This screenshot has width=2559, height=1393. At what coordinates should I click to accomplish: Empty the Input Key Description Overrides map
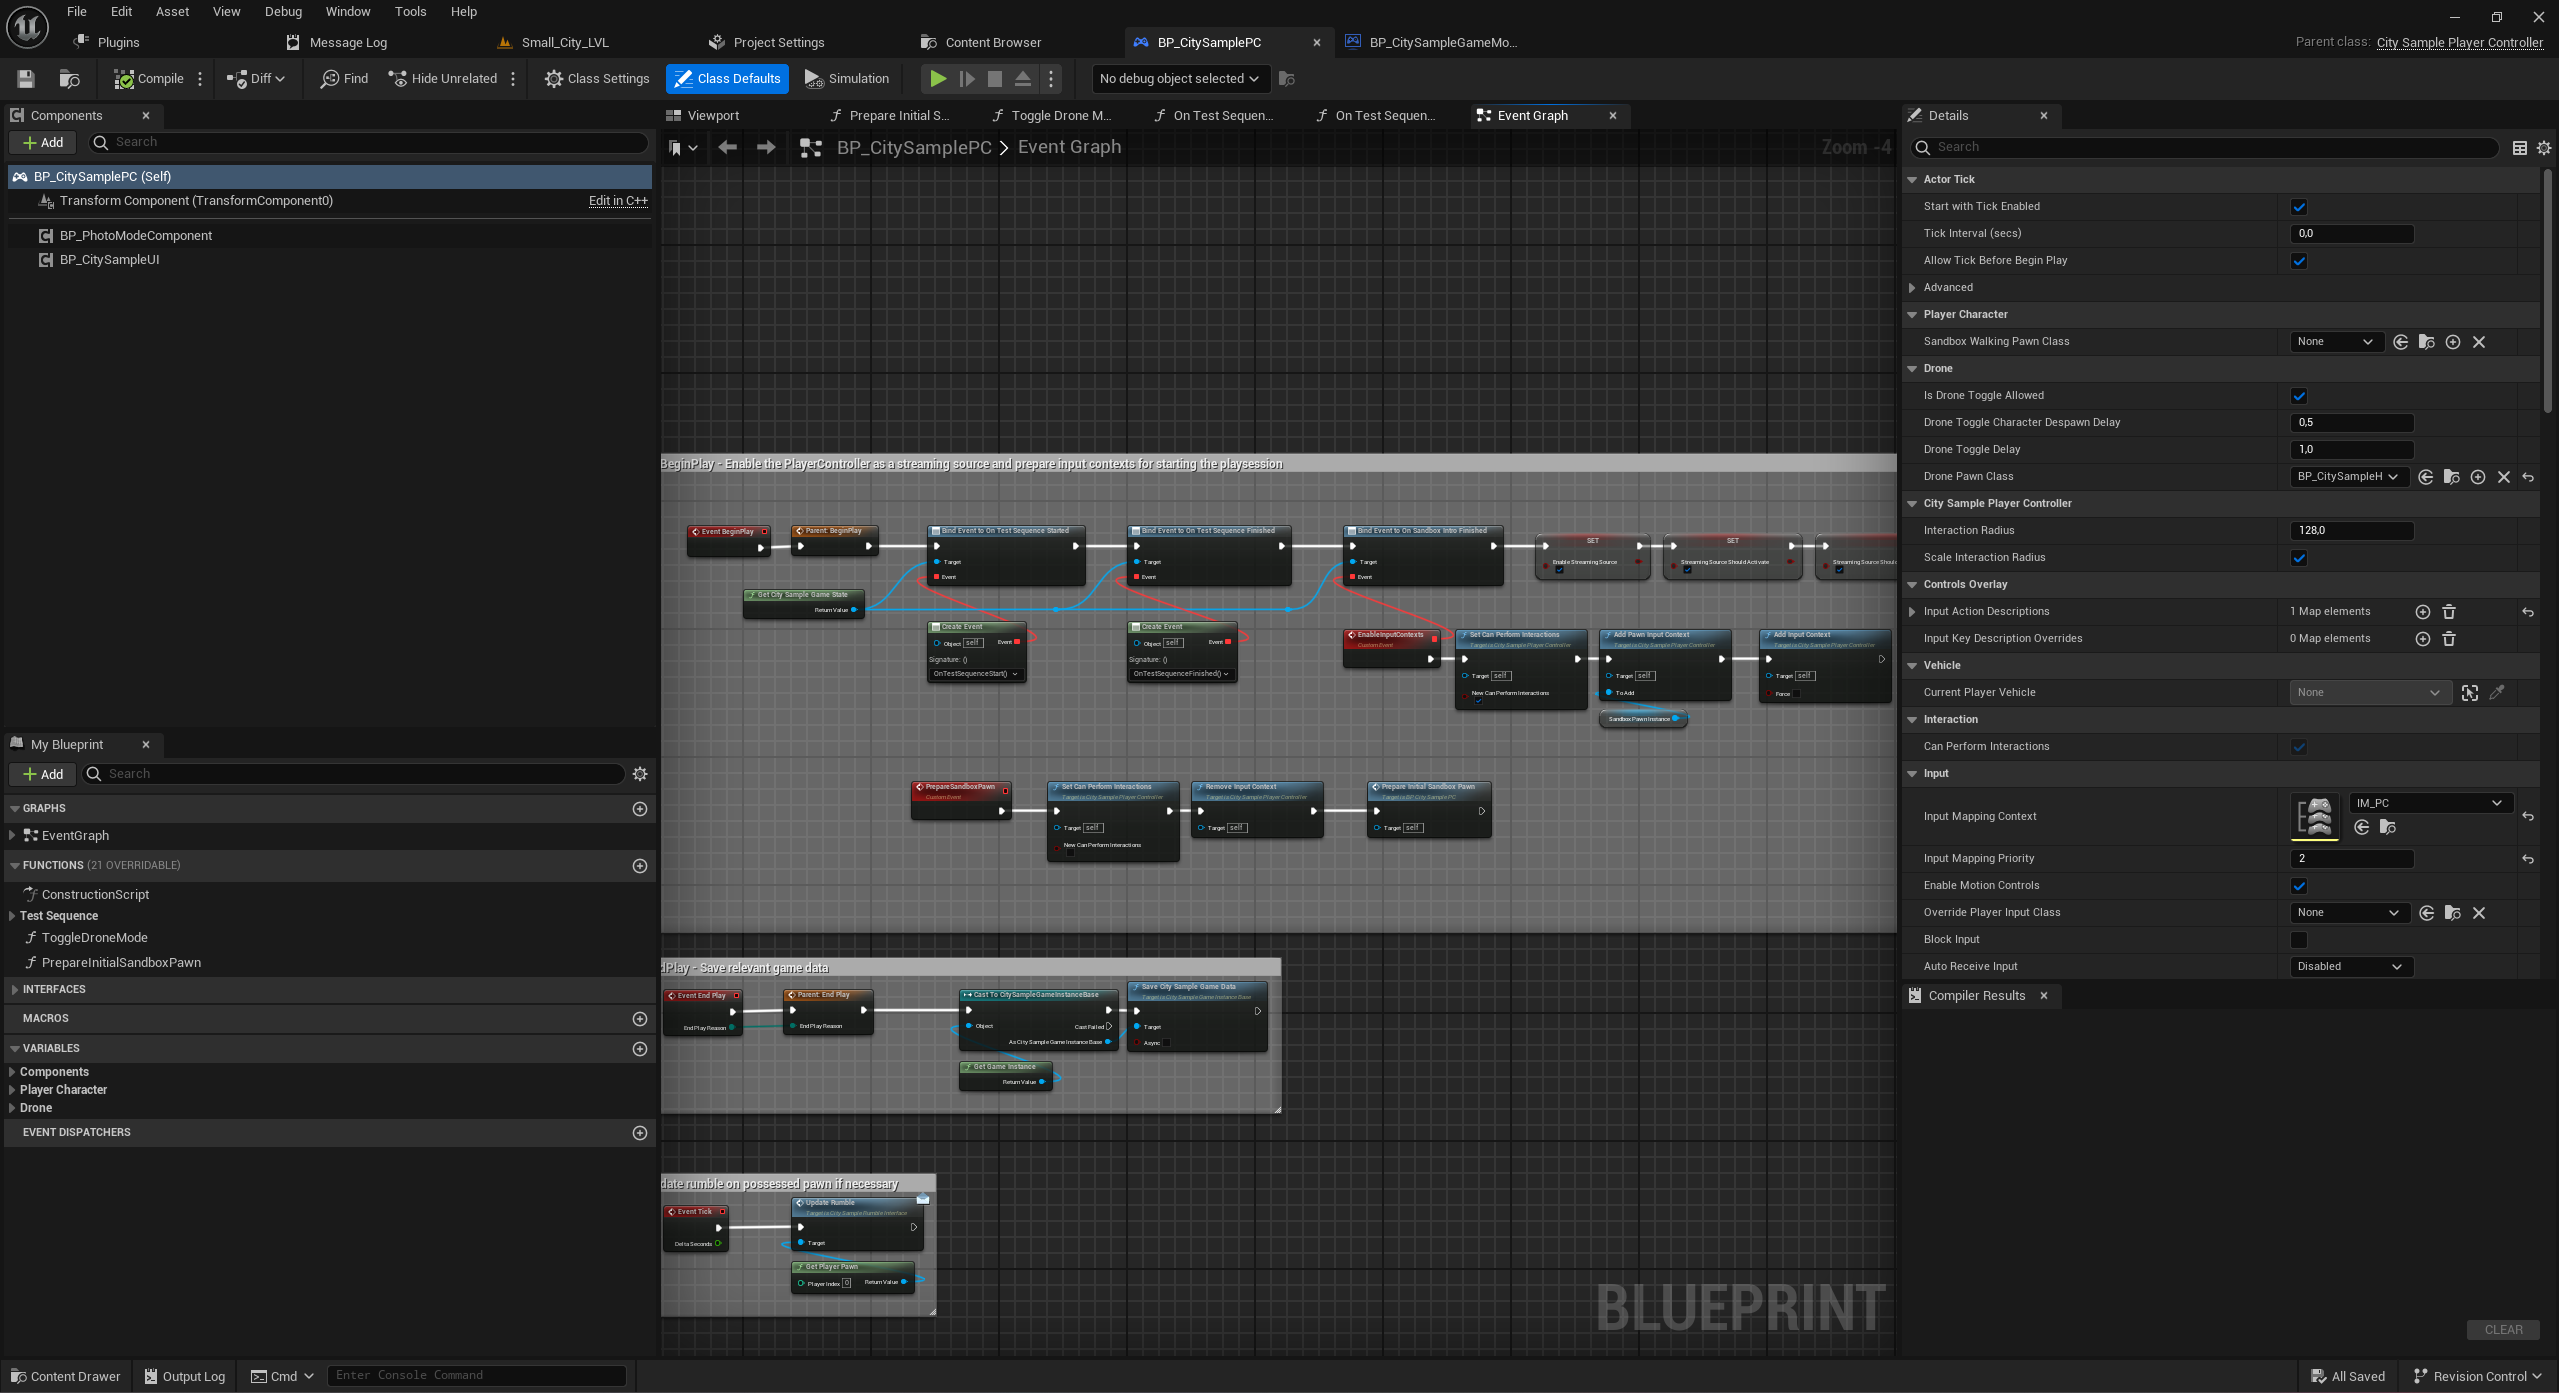pos(2449,639)
